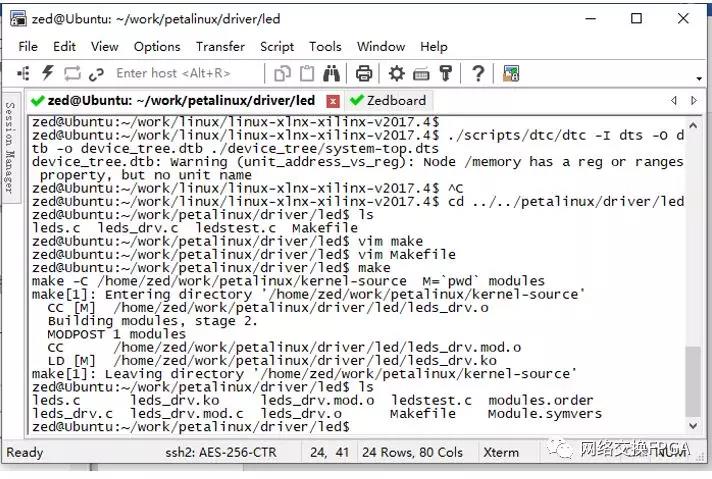Image resolution: width=712 pixels, height=479 pixels.
Task: Click modules.order in terminal output
Action: pos(540,400)
